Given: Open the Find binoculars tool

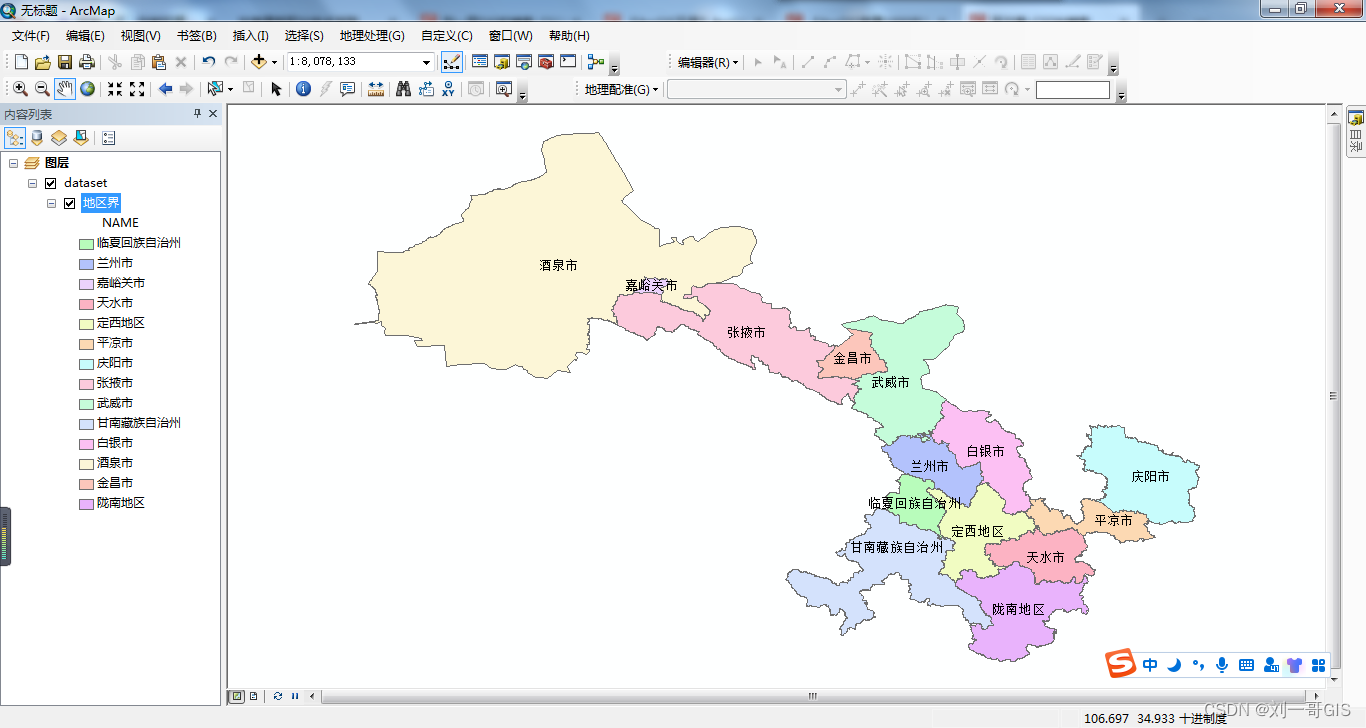Looking at the screenshot, I should (x=404, y=89).
